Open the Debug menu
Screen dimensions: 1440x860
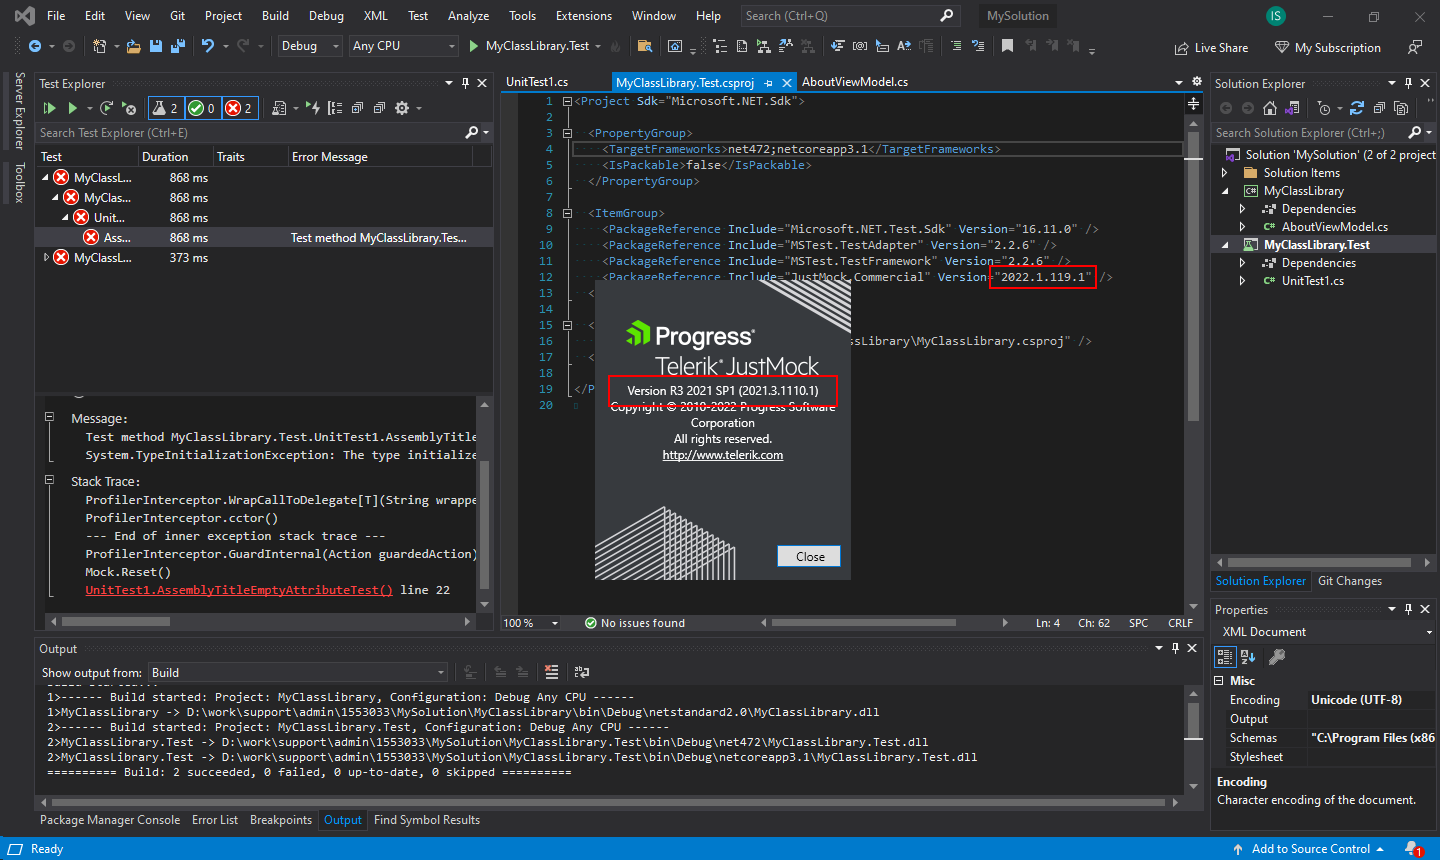click(x=326, y=16)
